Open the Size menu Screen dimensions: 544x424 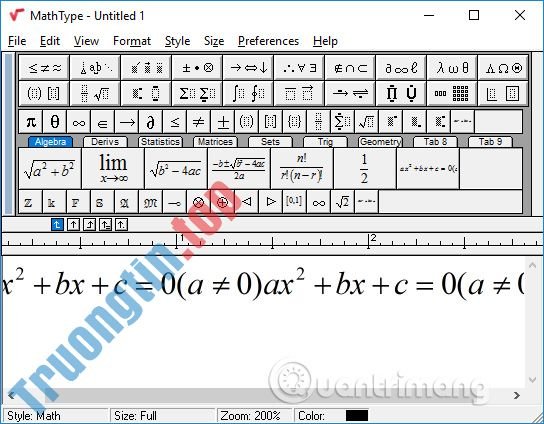click(x=214, y=41)
